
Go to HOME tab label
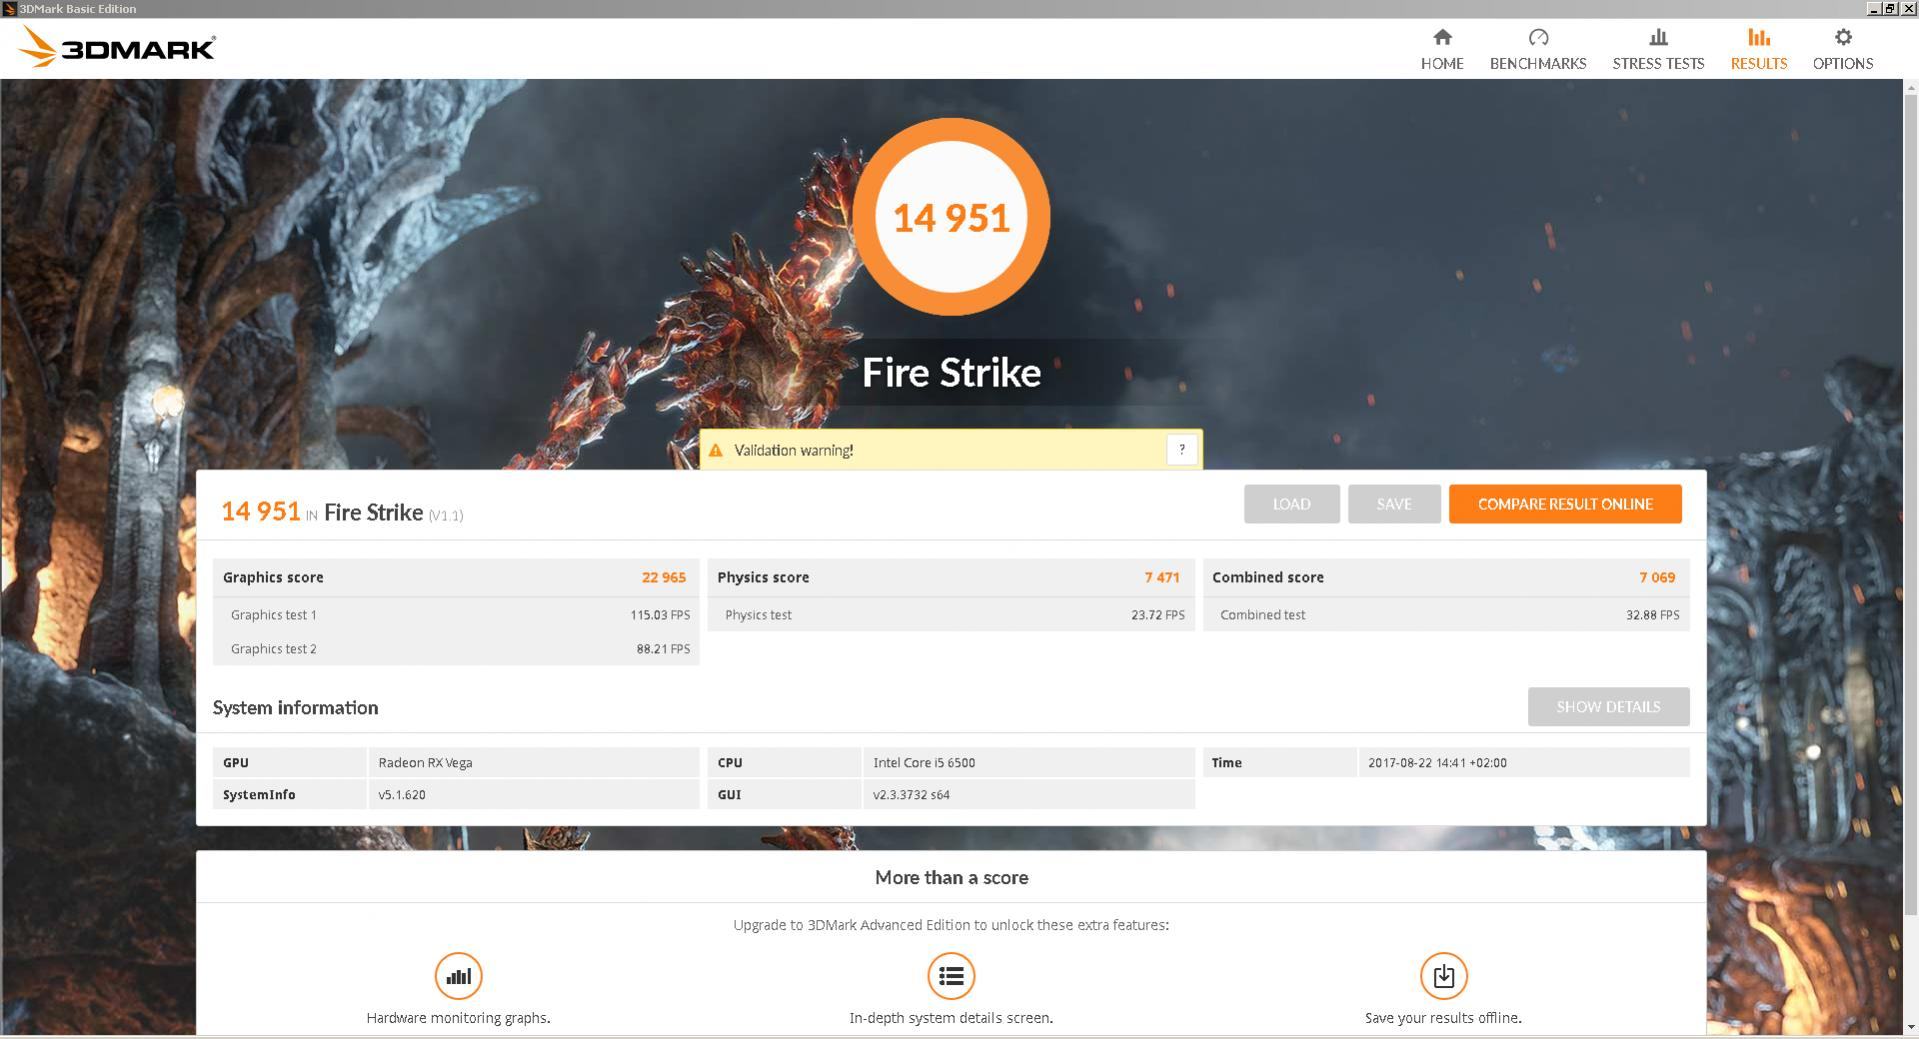[1442, 63]
